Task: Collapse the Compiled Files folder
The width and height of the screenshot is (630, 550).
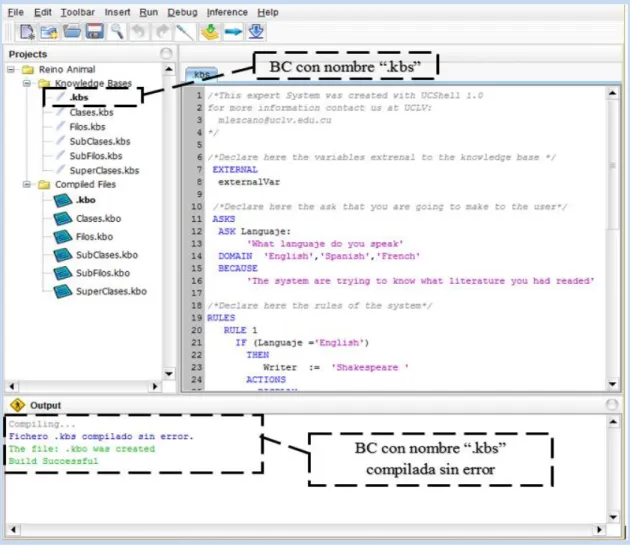Action: click(27, 184)
